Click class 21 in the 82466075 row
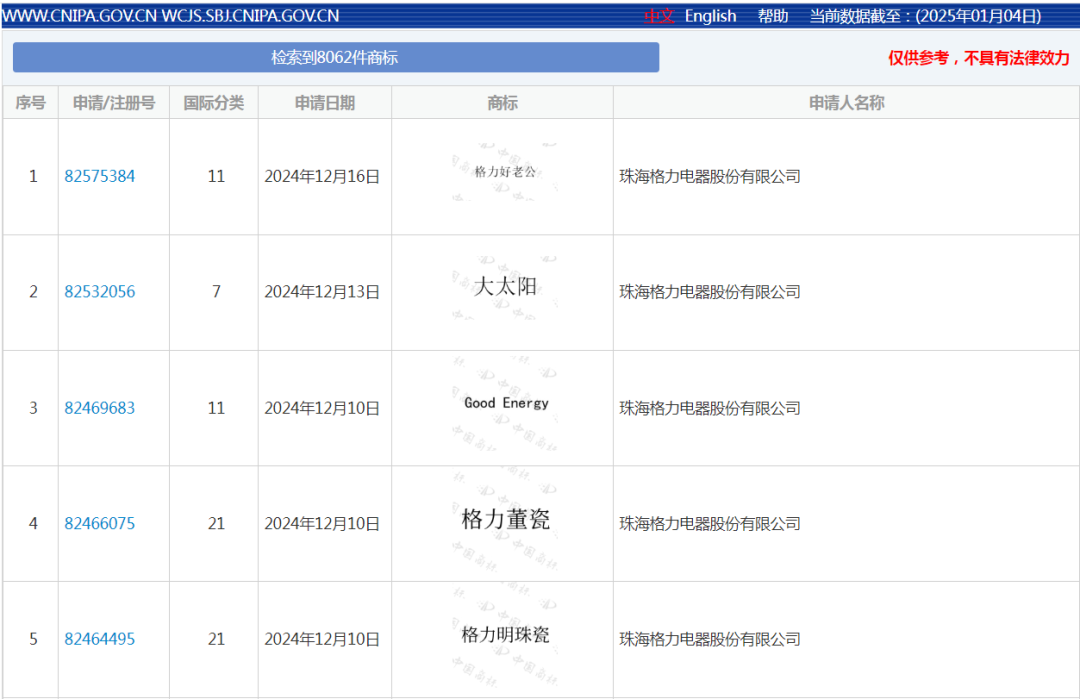The image size is (1080, 699). point(216,524)
